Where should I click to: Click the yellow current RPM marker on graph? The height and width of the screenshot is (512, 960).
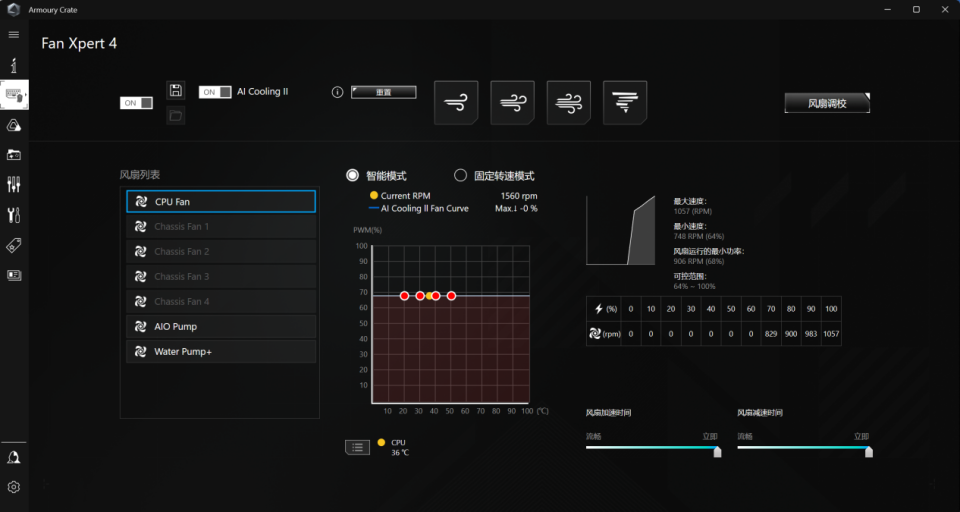tap(429, 296)
